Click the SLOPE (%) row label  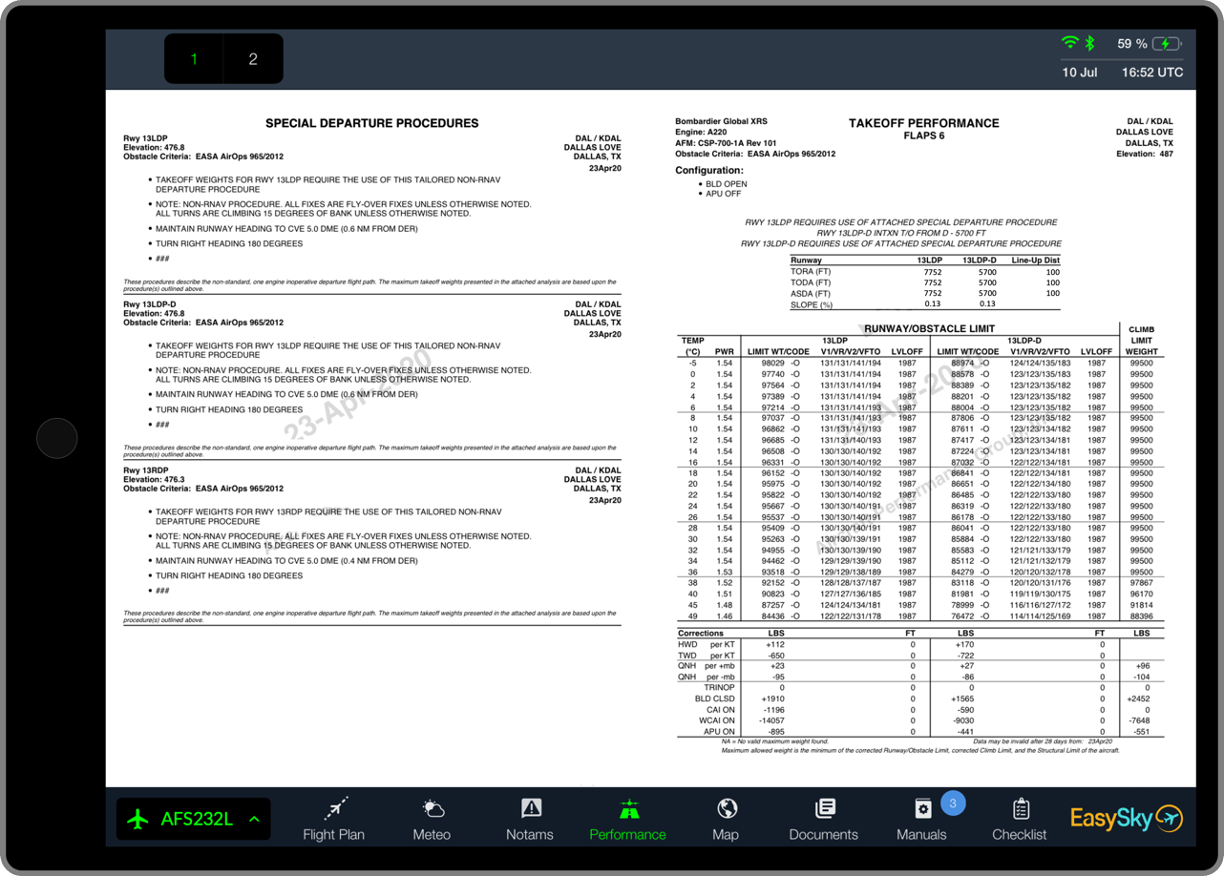click(x=812, y=305)
